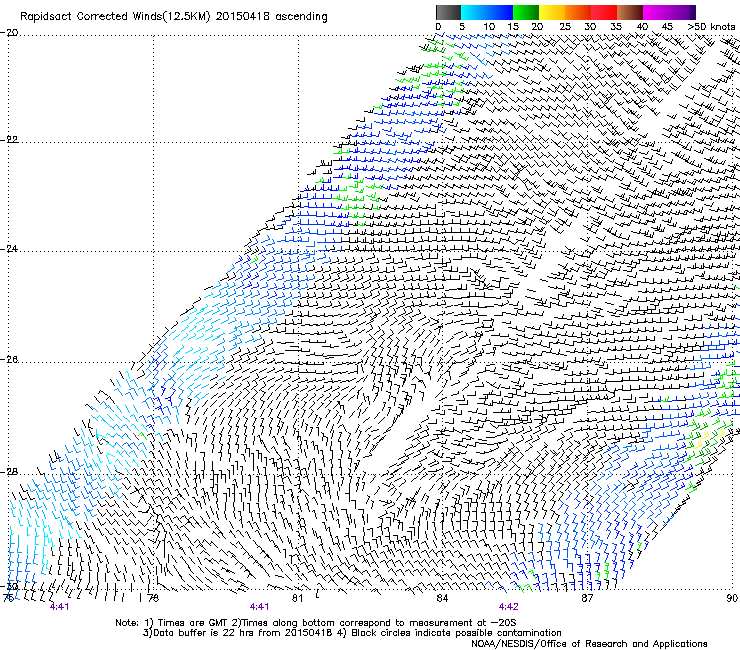Click the yellow 20-25 knots legend swatch
740x650 pixels.
(x=552, y=12)
